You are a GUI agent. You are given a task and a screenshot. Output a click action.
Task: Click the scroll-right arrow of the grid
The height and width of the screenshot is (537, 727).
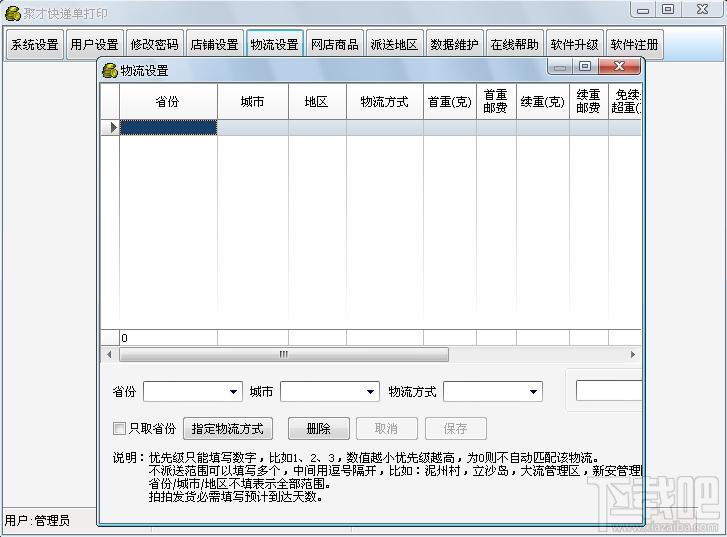[633, 354]
